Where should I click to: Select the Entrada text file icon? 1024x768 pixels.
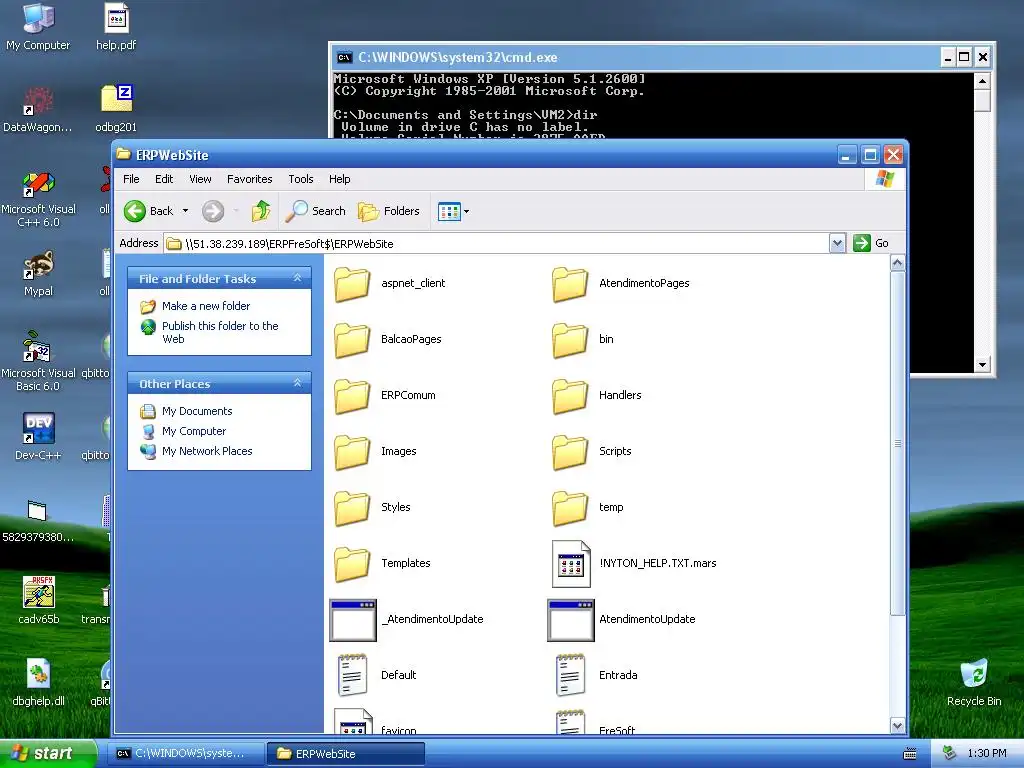point(571,675)
